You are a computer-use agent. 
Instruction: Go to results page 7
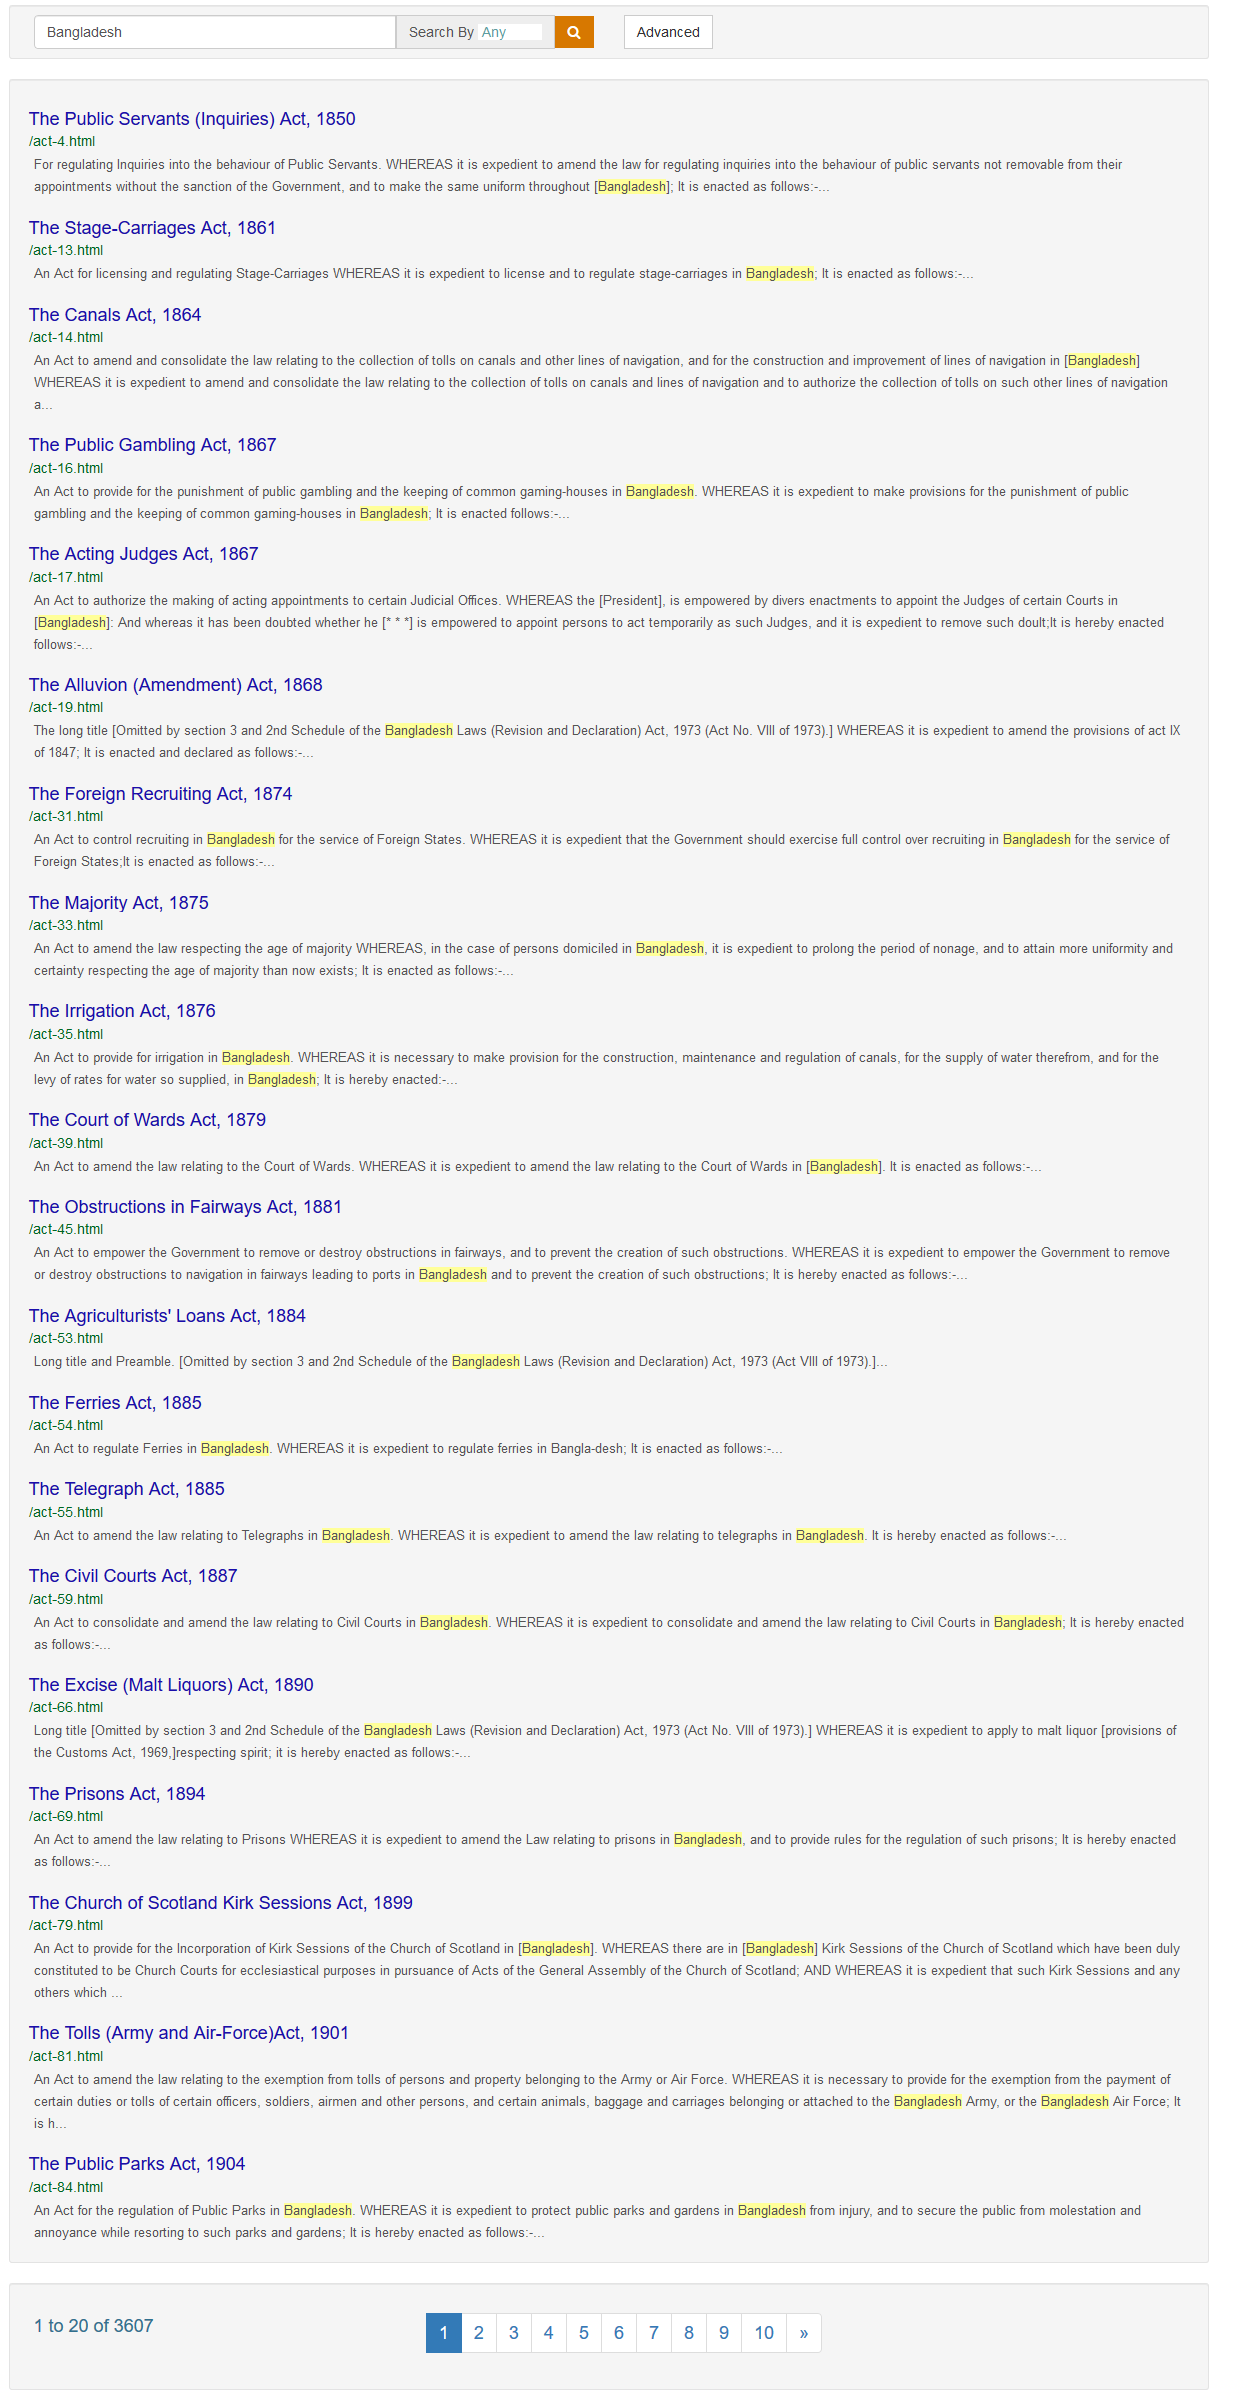[x=654, y=2333]
